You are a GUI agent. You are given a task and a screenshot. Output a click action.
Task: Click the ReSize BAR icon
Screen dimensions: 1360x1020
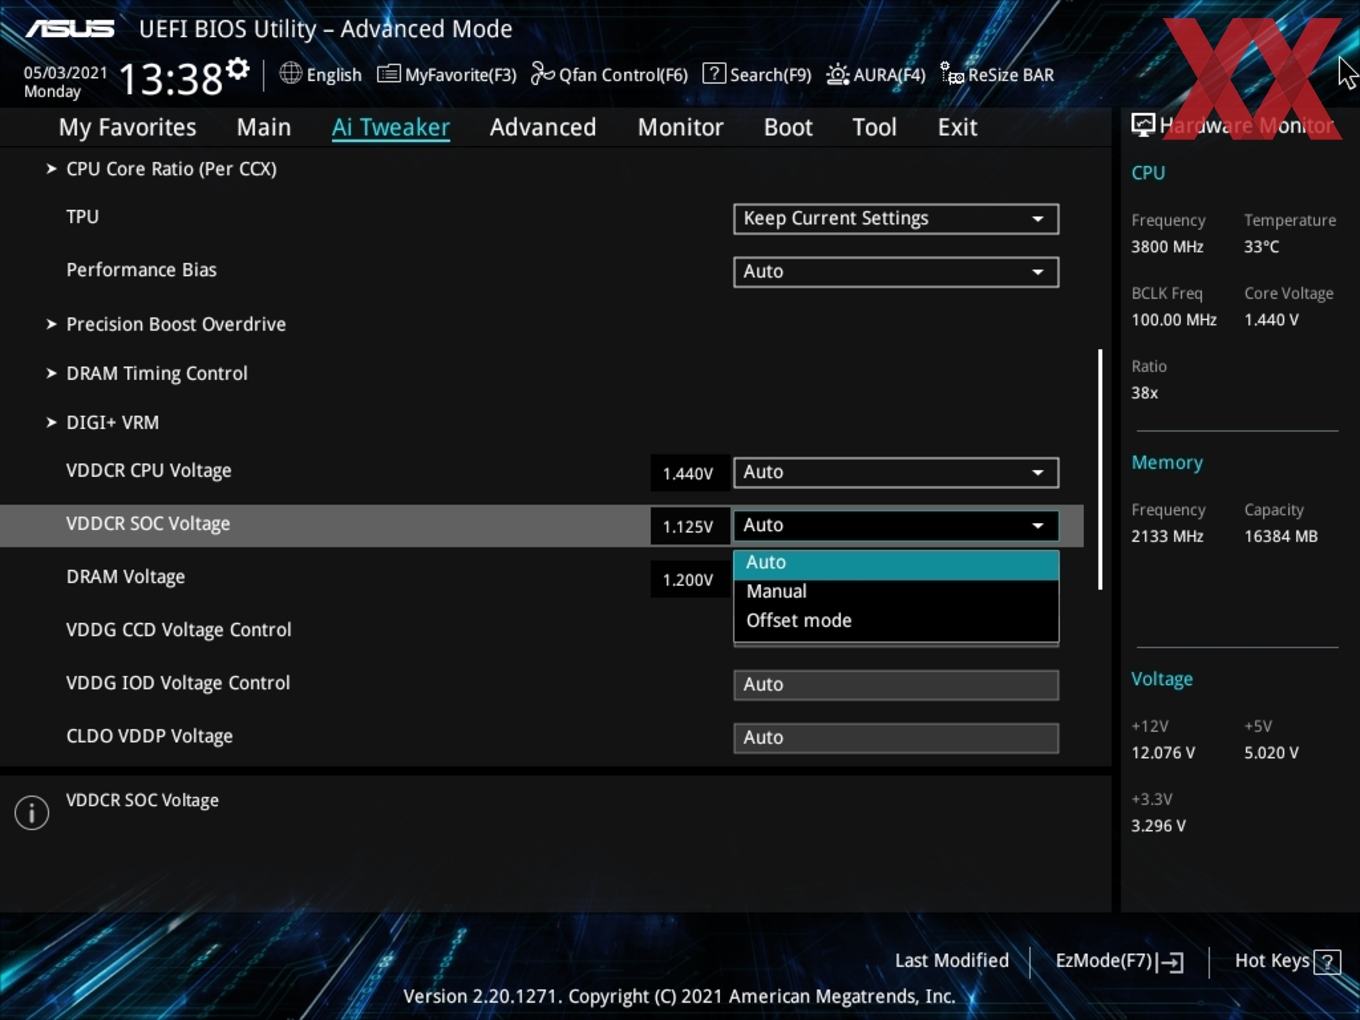(x=951, y=73)
